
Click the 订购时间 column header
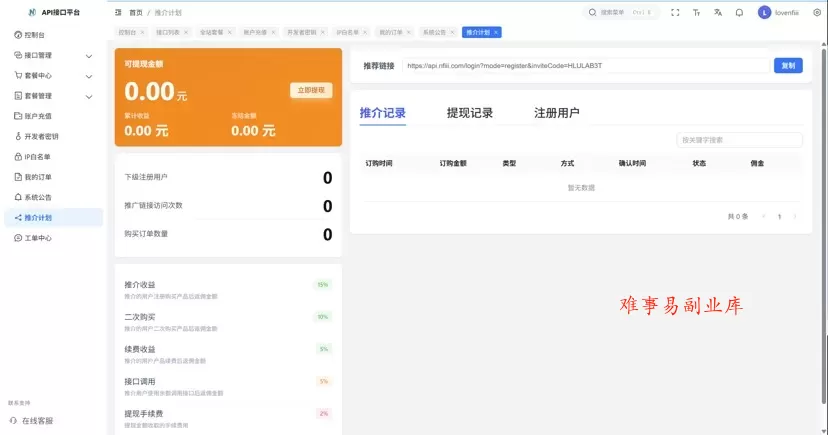379,163
